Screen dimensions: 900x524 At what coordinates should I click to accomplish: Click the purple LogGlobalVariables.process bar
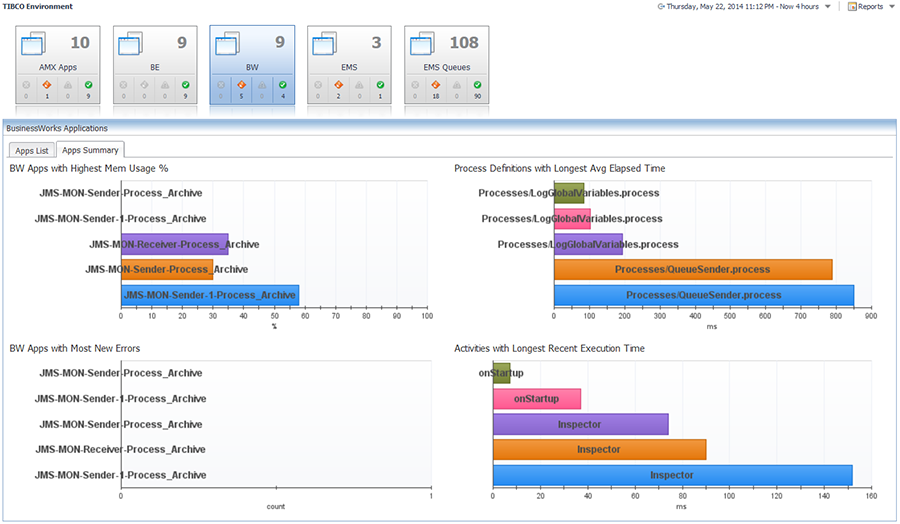(588, 244)
